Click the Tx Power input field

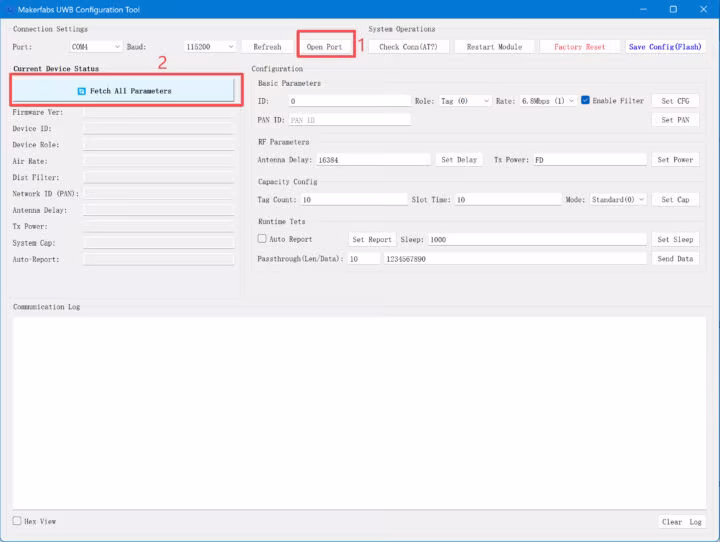[x=590, y=160]
